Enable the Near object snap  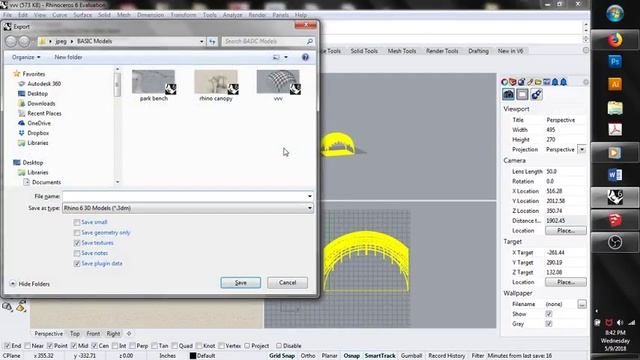click(27, 346)
